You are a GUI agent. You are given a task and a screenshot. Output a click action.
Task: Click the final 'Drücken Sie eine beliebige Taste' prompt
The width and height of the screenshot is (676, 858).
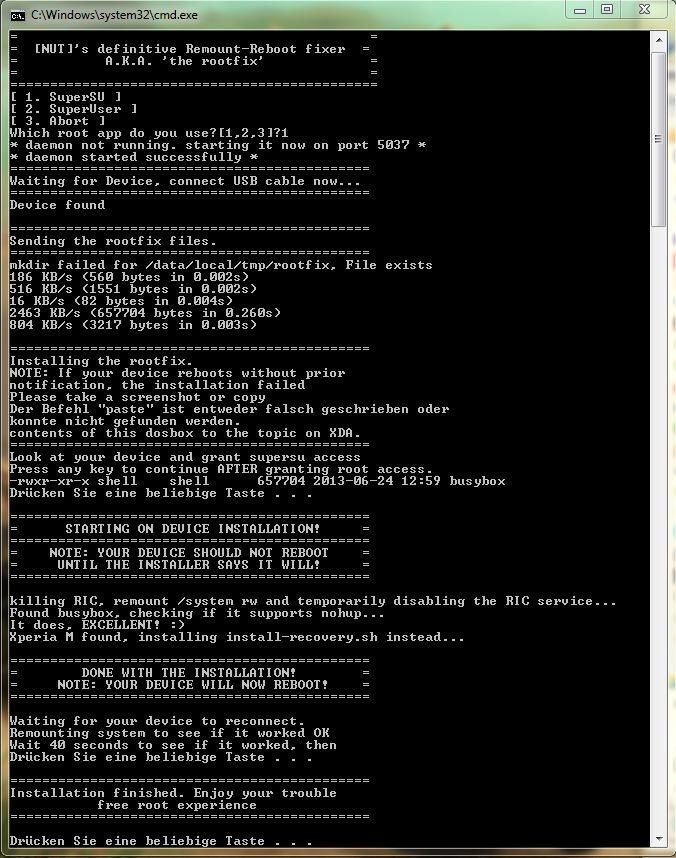(x=161, y=841)
